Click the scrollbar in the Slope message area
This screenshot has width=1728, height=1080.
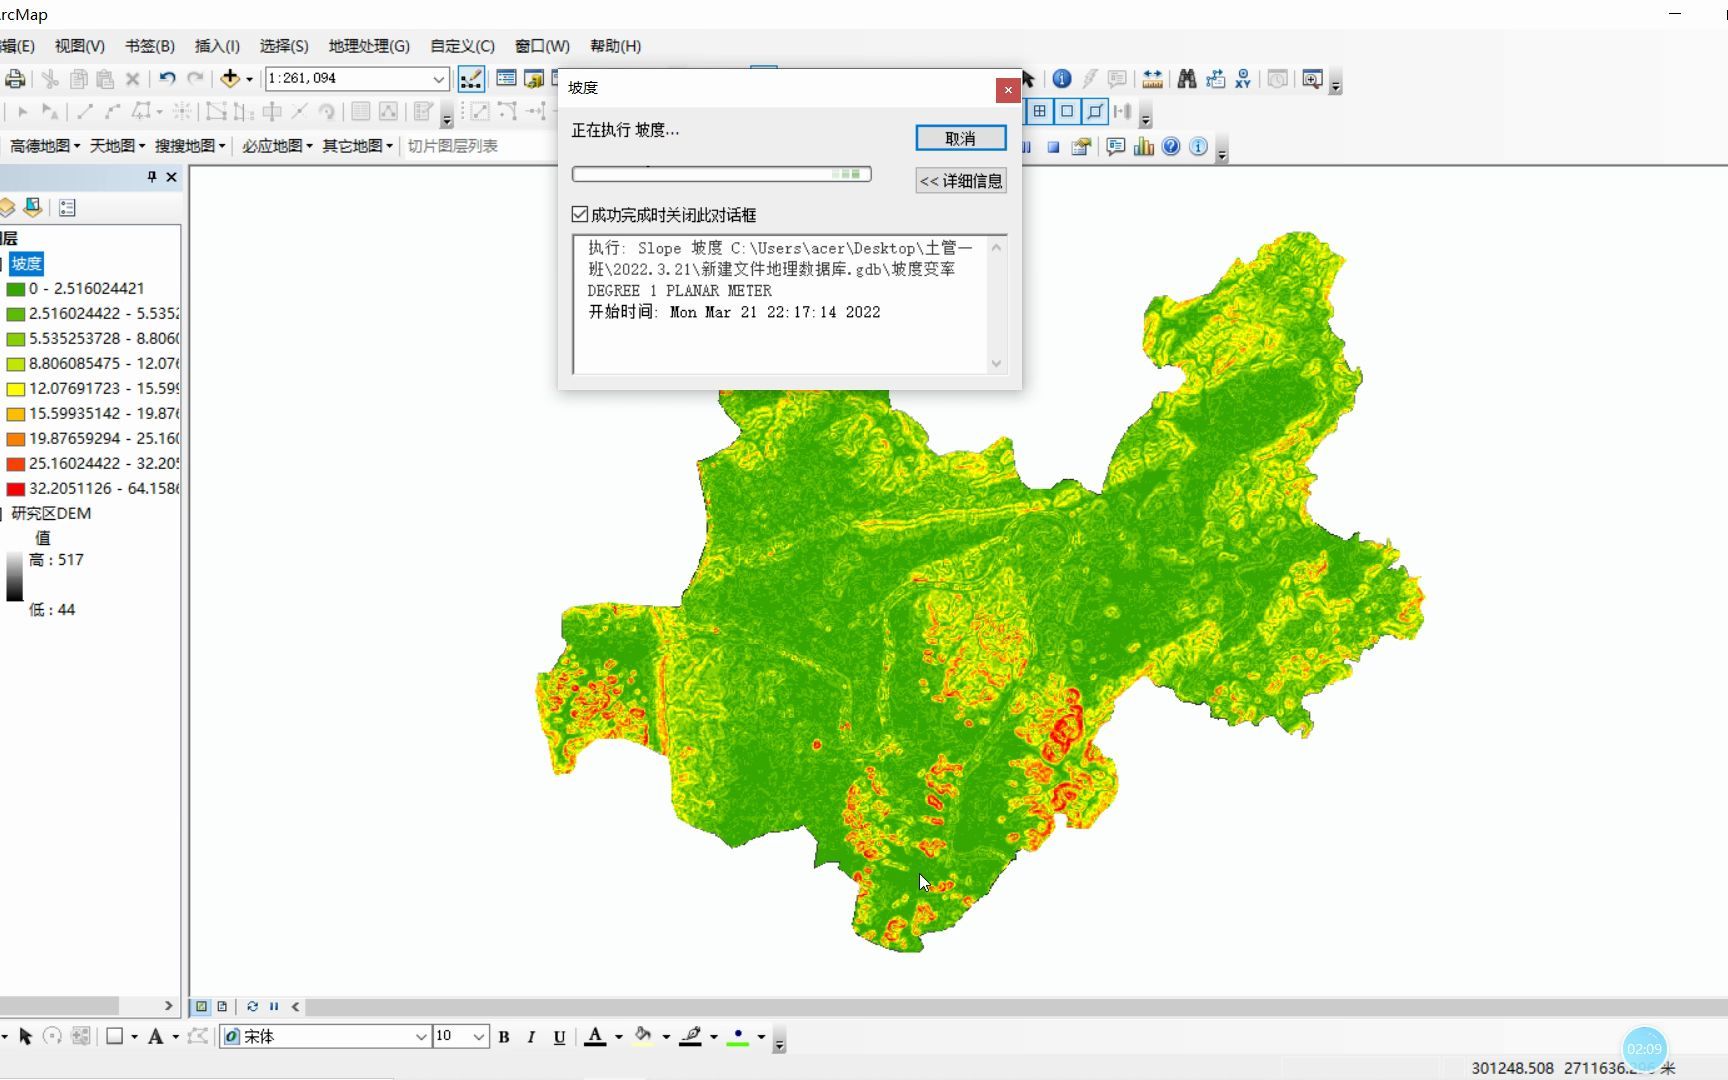pos(996,305)
